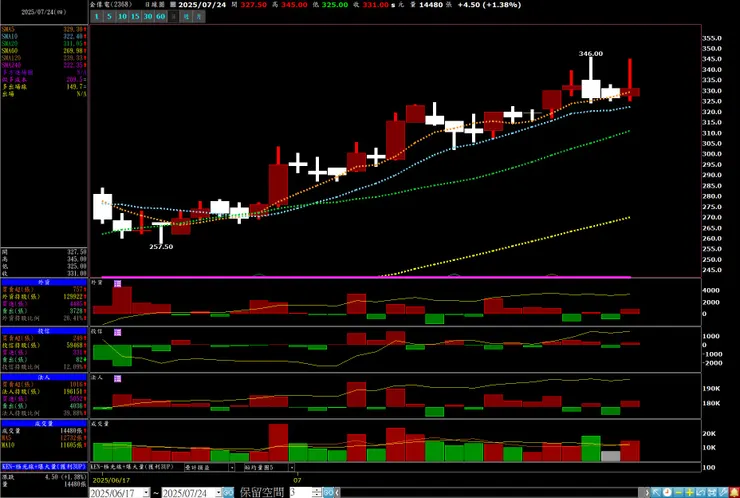Click the arrow pointer tool icon

(x=656, y=492)
